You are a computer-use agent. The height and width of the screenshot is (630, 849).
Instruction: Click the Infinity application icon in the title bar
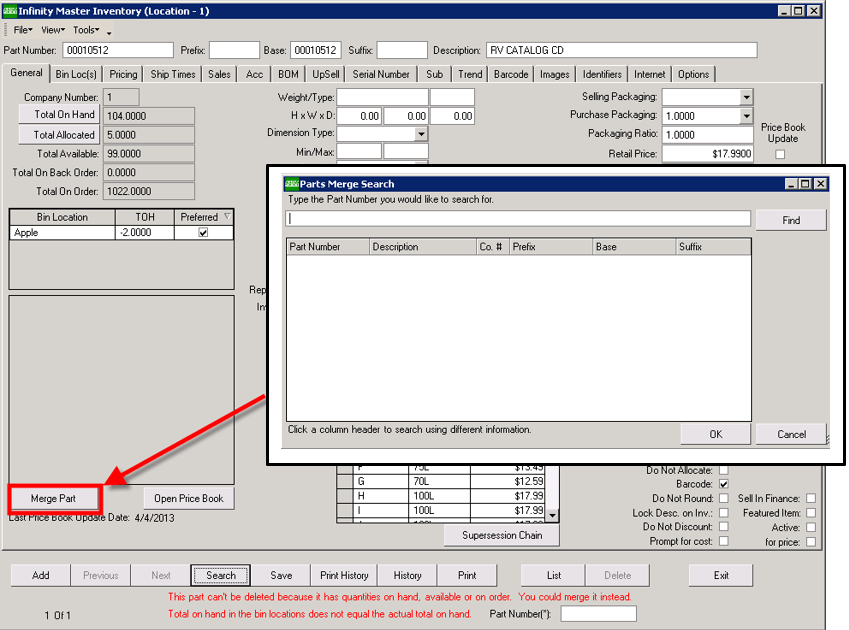point(10,11)
